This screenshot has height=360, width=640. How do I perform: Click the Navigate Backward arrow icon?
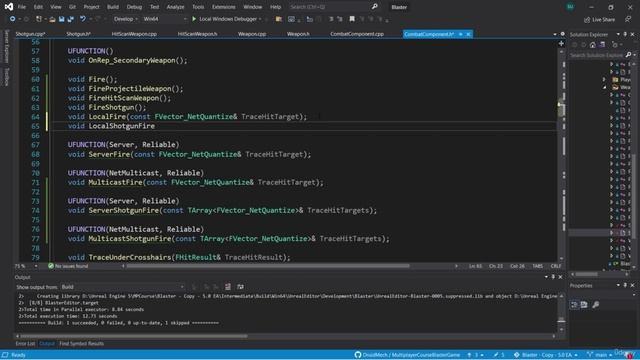13,19
